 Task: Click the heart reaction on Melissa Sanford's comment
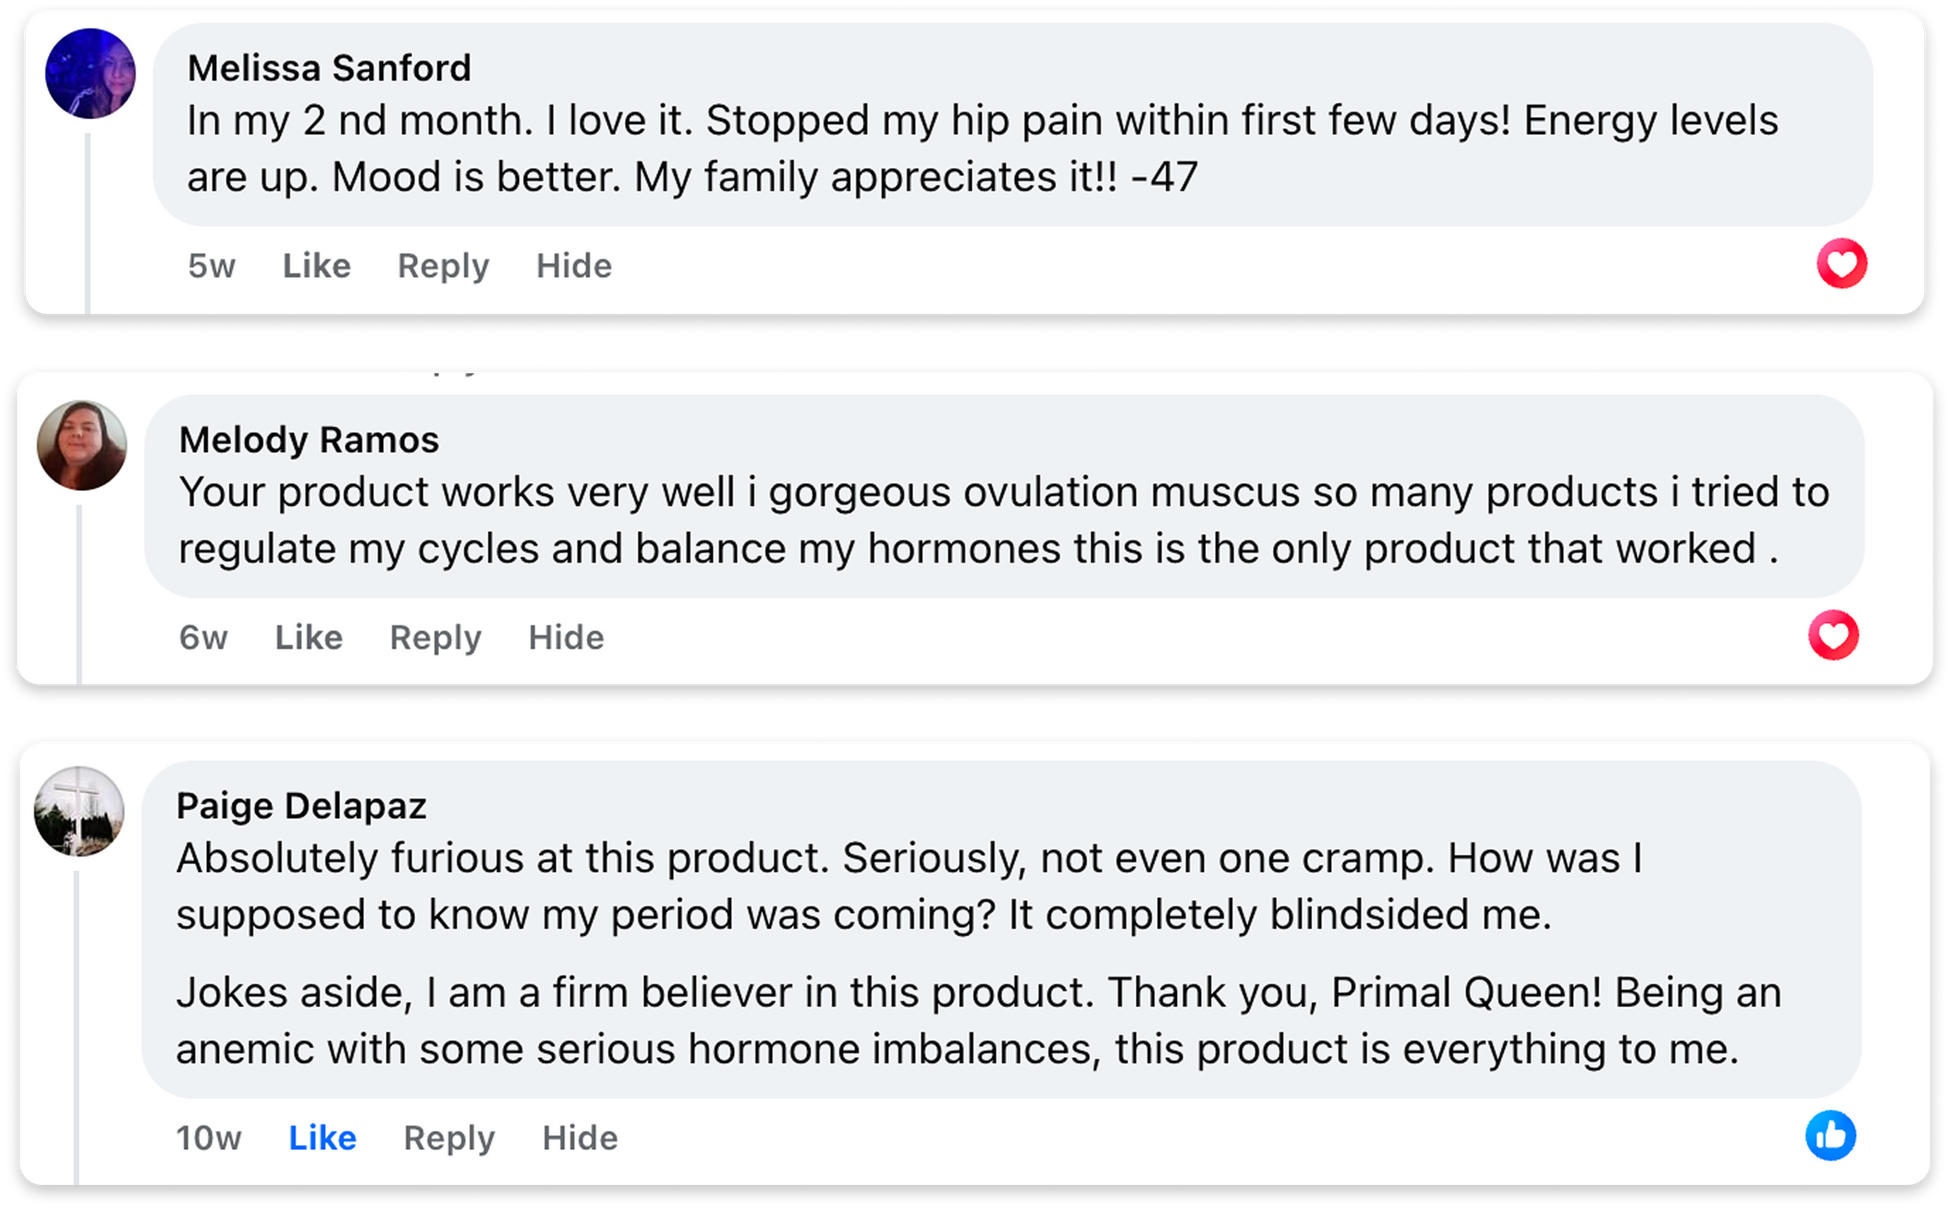tap(1843, 263)
